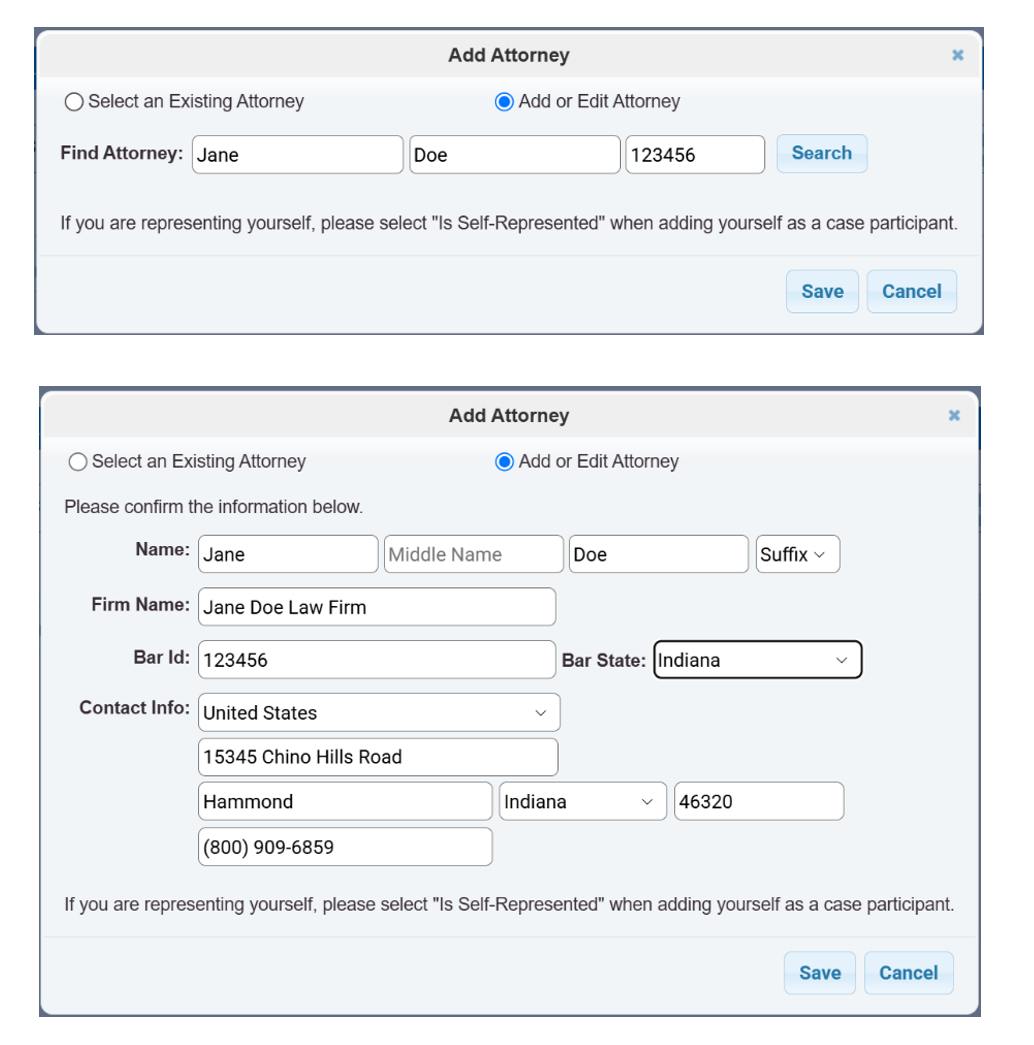Image resolution: width=1034 pixels, height=1045 pixels.
Task: Close the top Add Attorney dialog
Action: tap(957, 55)
